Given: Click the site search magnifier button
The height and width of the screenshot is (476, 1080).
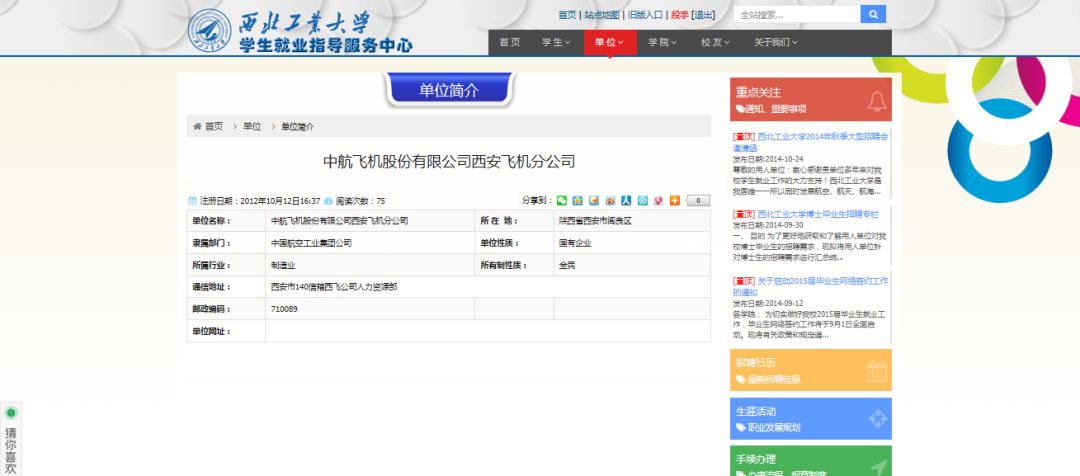Looking at the screenshot, I should (873, 14).
